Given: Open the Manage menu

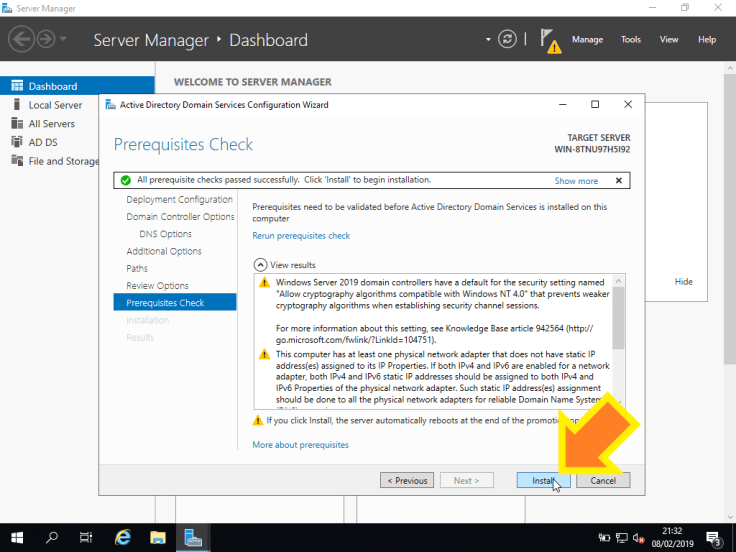Looking at the screenshot, I should click(587, 40).
